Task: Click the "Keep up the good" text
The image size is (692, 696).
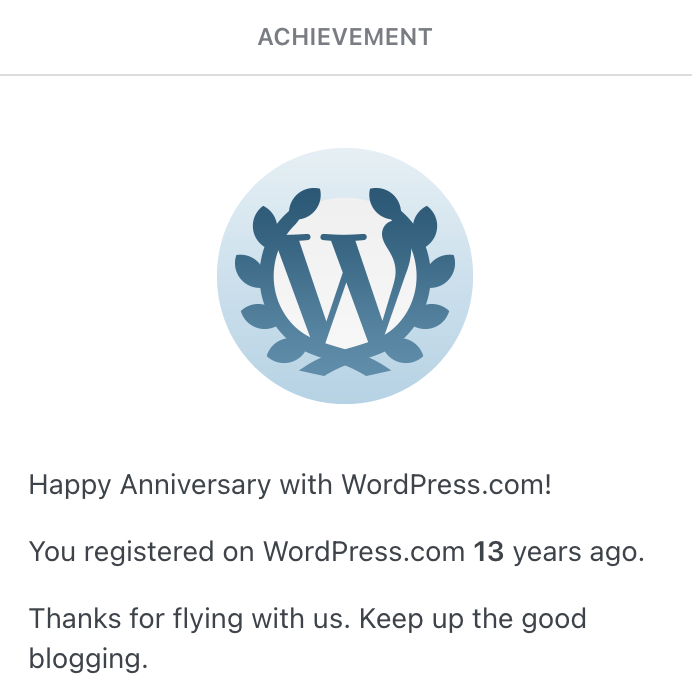Action: click(473, 617)
